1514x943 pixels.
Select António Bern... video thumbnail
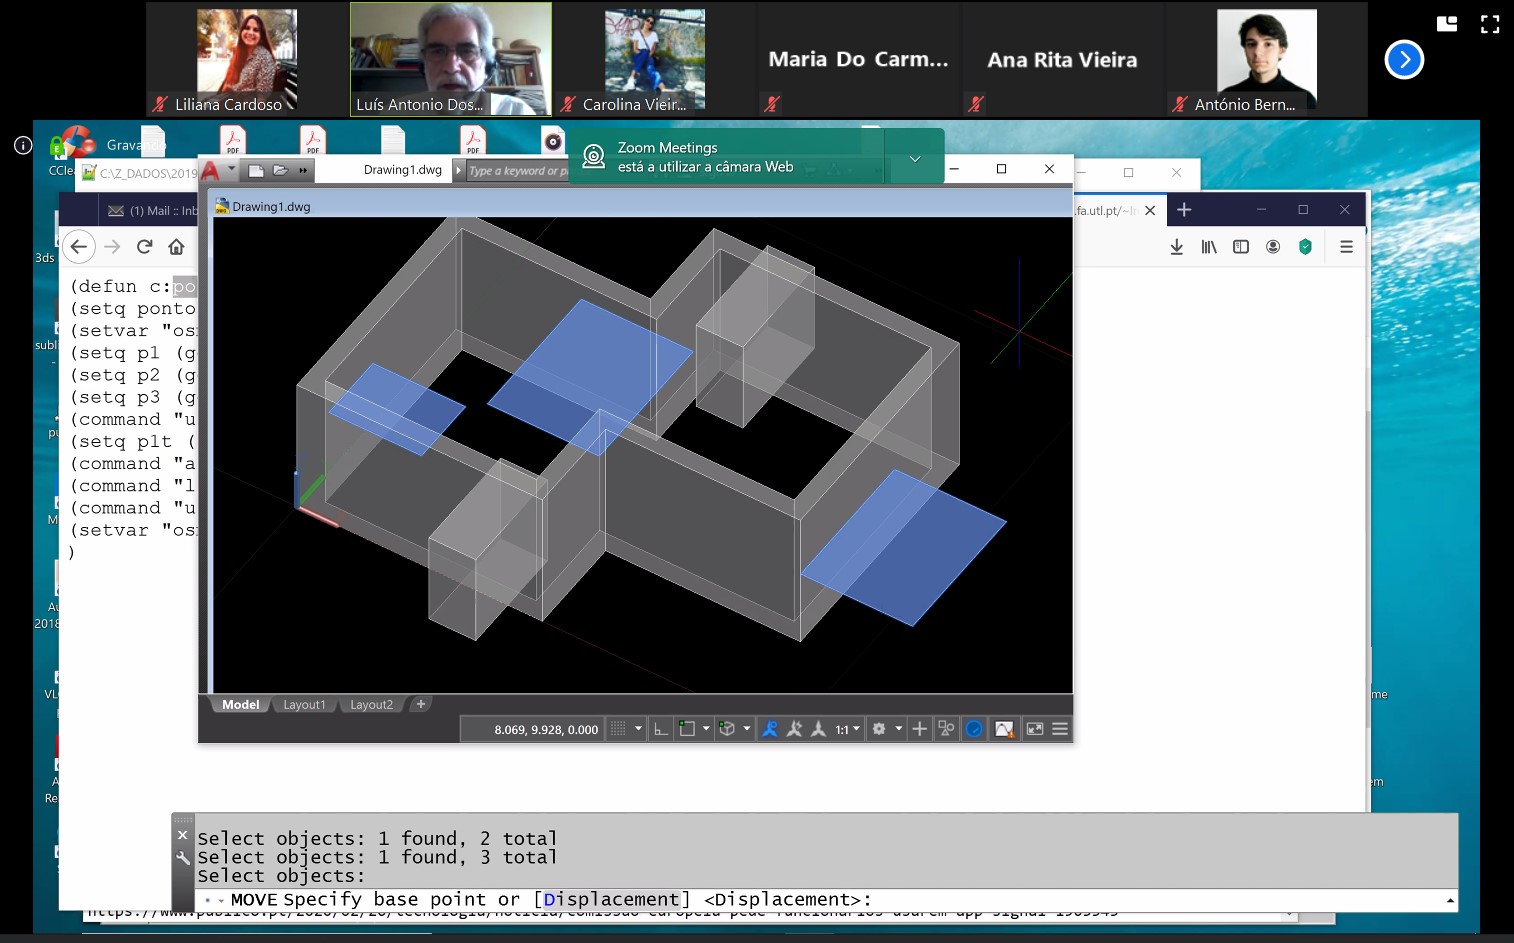coord(1267,60)
